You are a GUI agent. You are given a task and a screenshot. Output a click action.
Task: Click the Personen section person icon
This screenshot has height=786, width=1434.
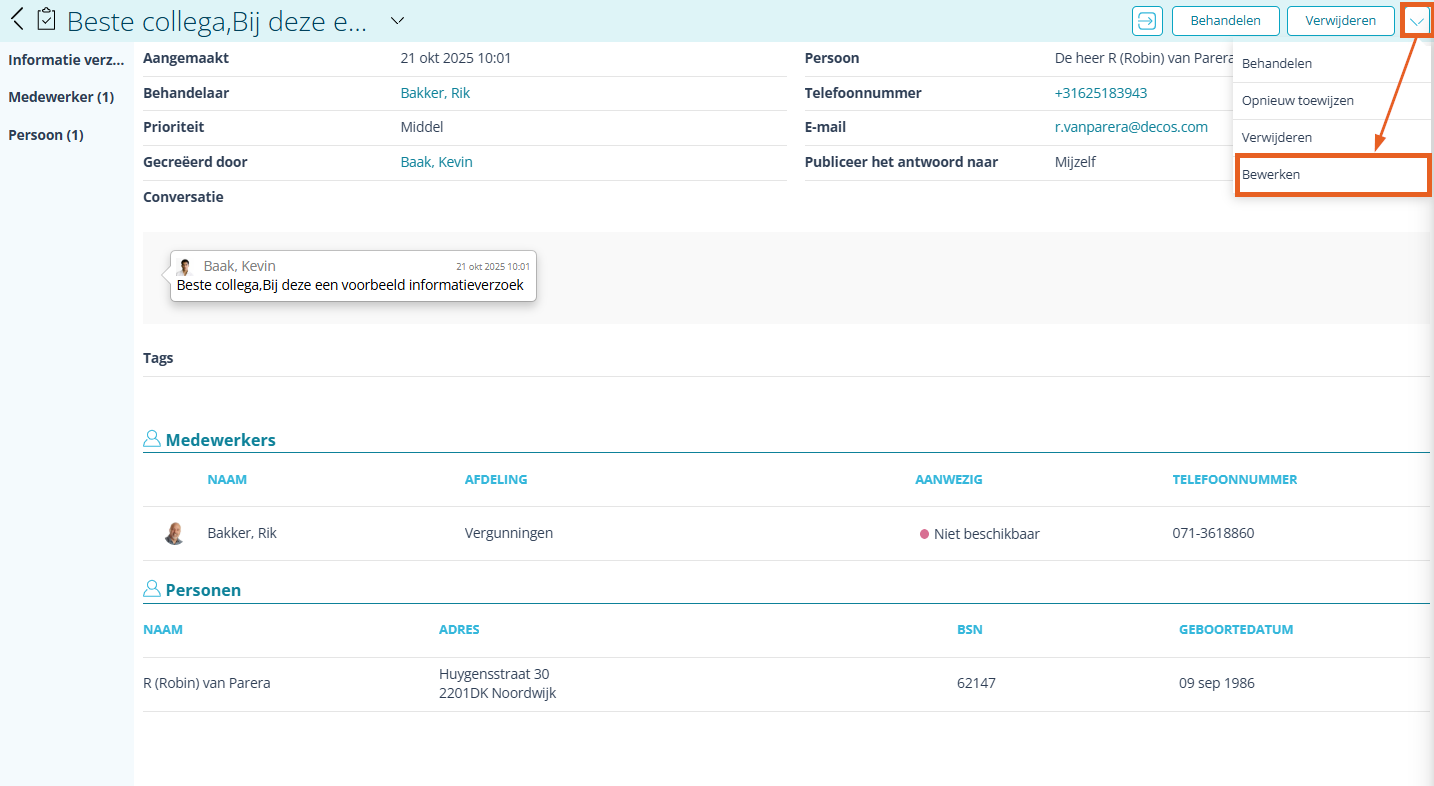152,589
